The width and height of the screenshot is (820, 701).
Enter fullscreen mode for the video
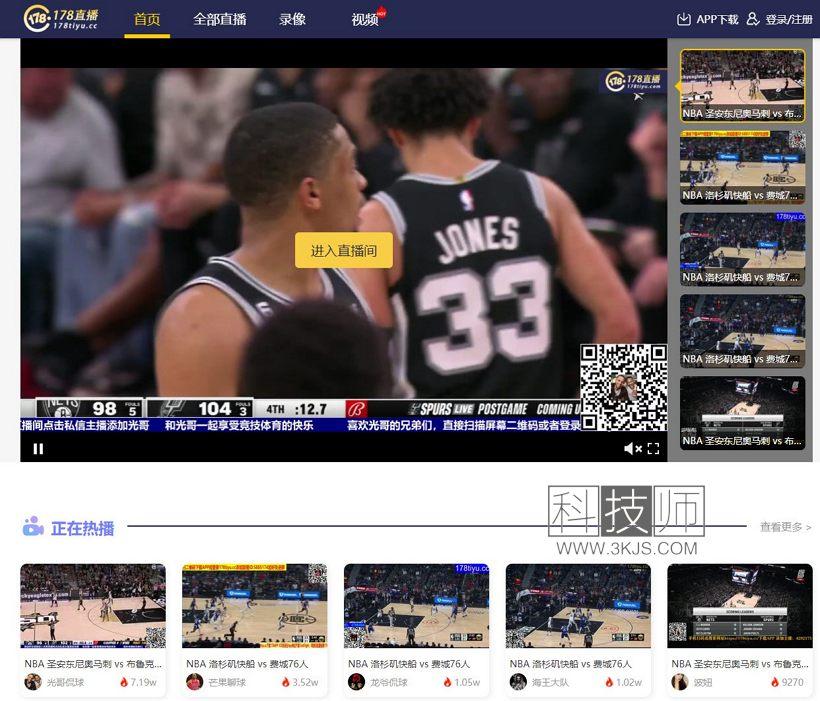coord(653,448)
